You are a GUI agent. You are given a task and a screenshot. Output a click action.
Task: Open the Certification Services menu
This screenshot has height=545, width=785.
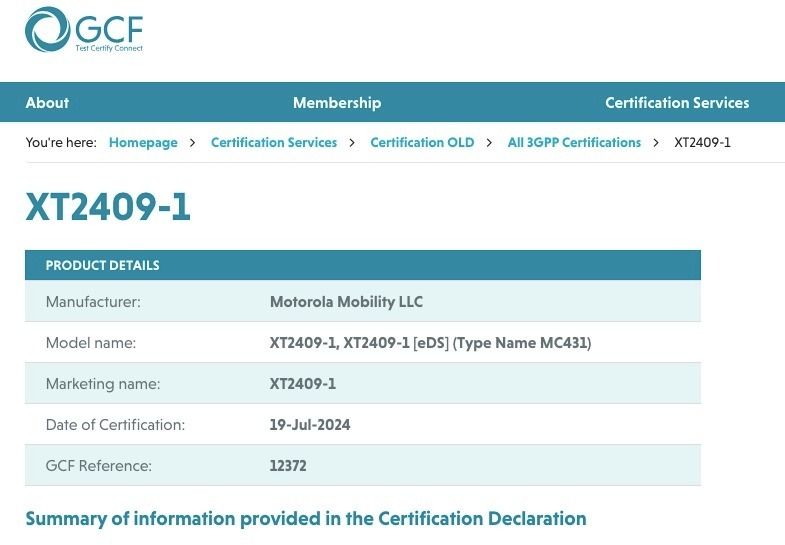(x=677, y=103)
